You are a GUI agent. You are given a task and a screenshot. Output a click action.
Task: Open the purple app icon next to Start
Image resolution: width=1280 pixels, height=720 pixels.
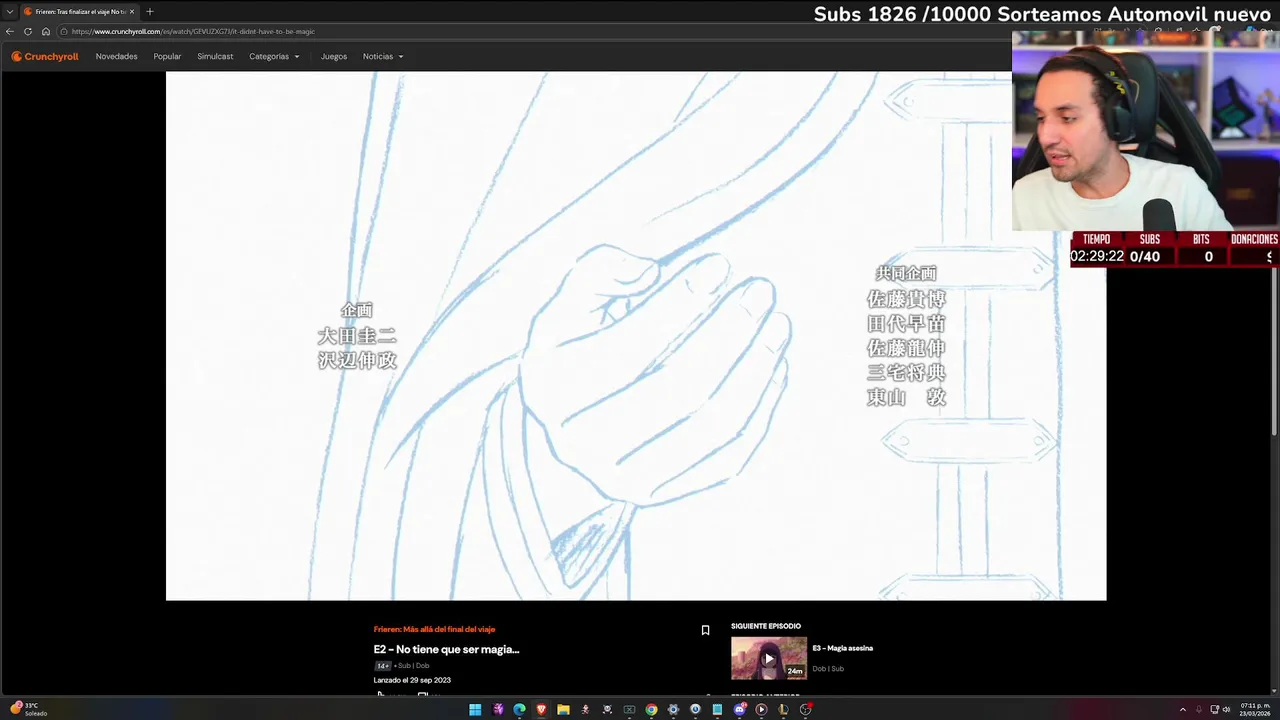pyautogui.click(x=498, y=710)
